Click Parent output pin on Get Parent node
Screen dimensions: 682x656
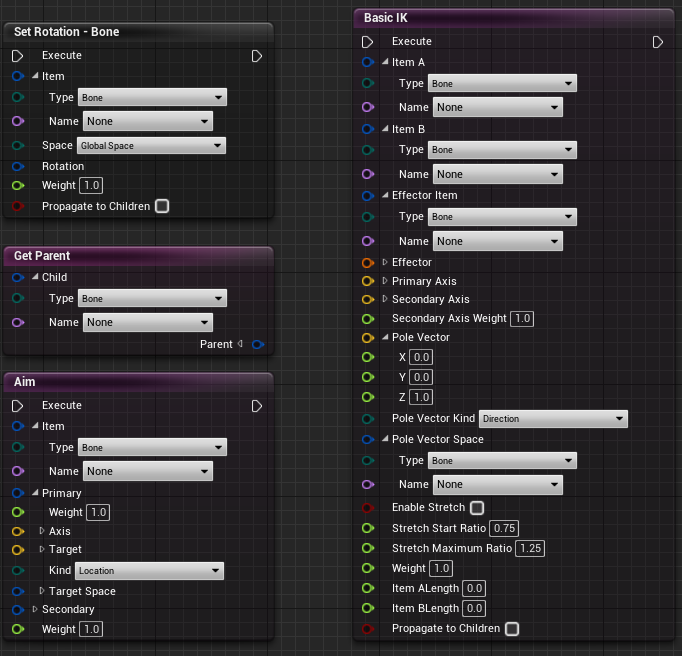[x=258, y=345]
